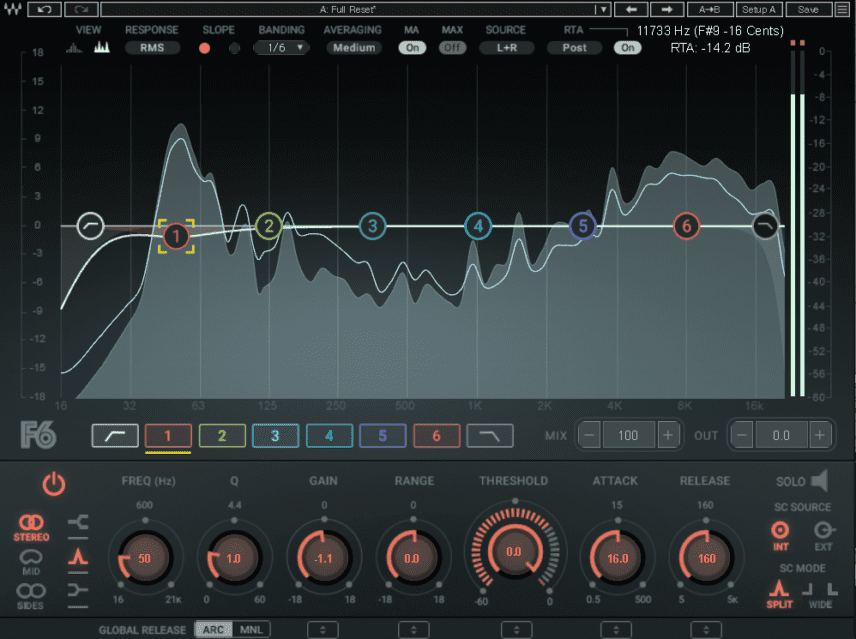Open the plugin hamburger menu
Screen dimensions: 856x639
(x=843, y=9)
